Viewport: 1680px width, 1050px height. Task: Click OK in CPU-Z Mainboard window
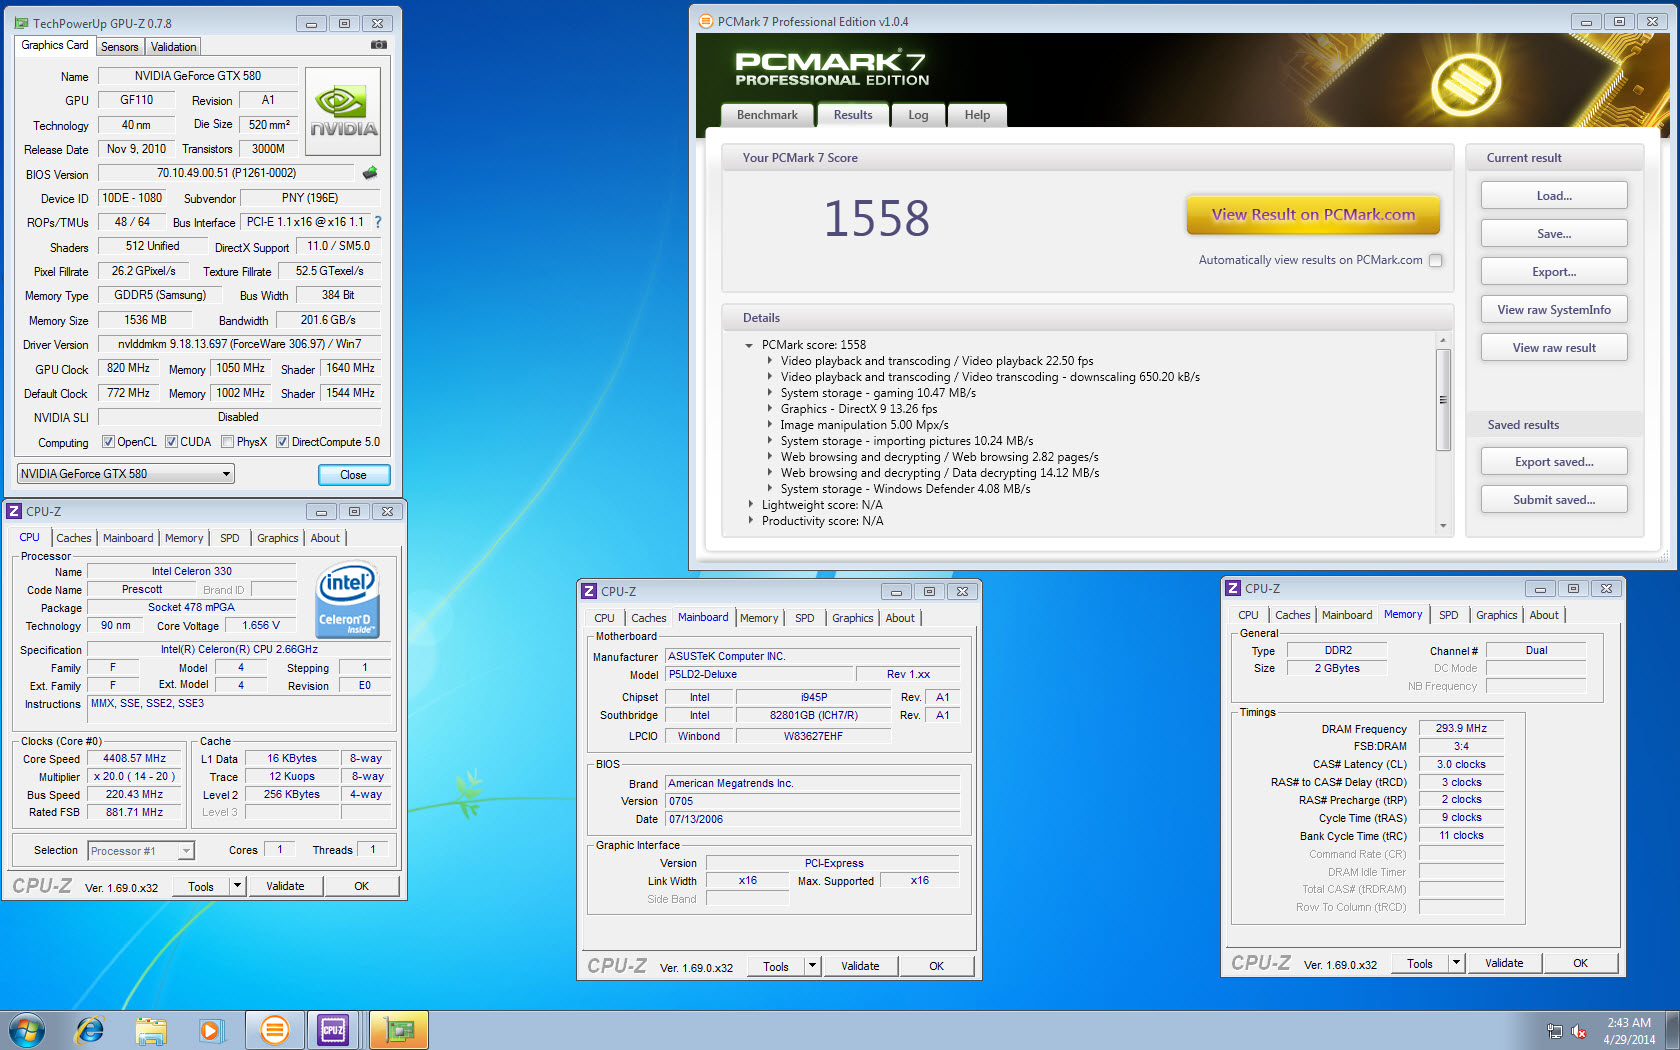(936, 966)
